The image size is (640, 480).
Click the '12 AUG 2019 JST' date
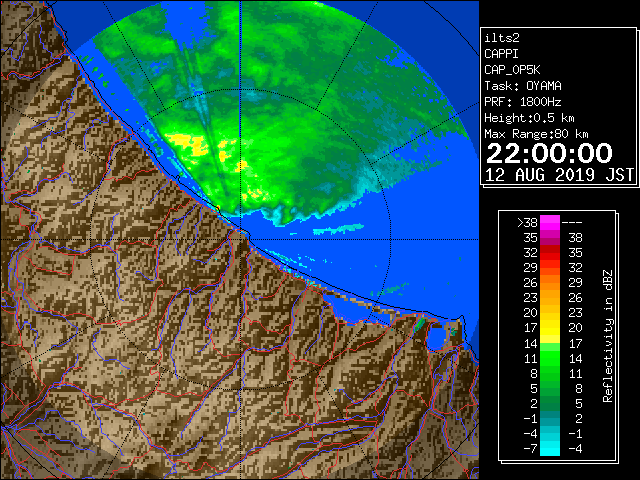point(559,175)
